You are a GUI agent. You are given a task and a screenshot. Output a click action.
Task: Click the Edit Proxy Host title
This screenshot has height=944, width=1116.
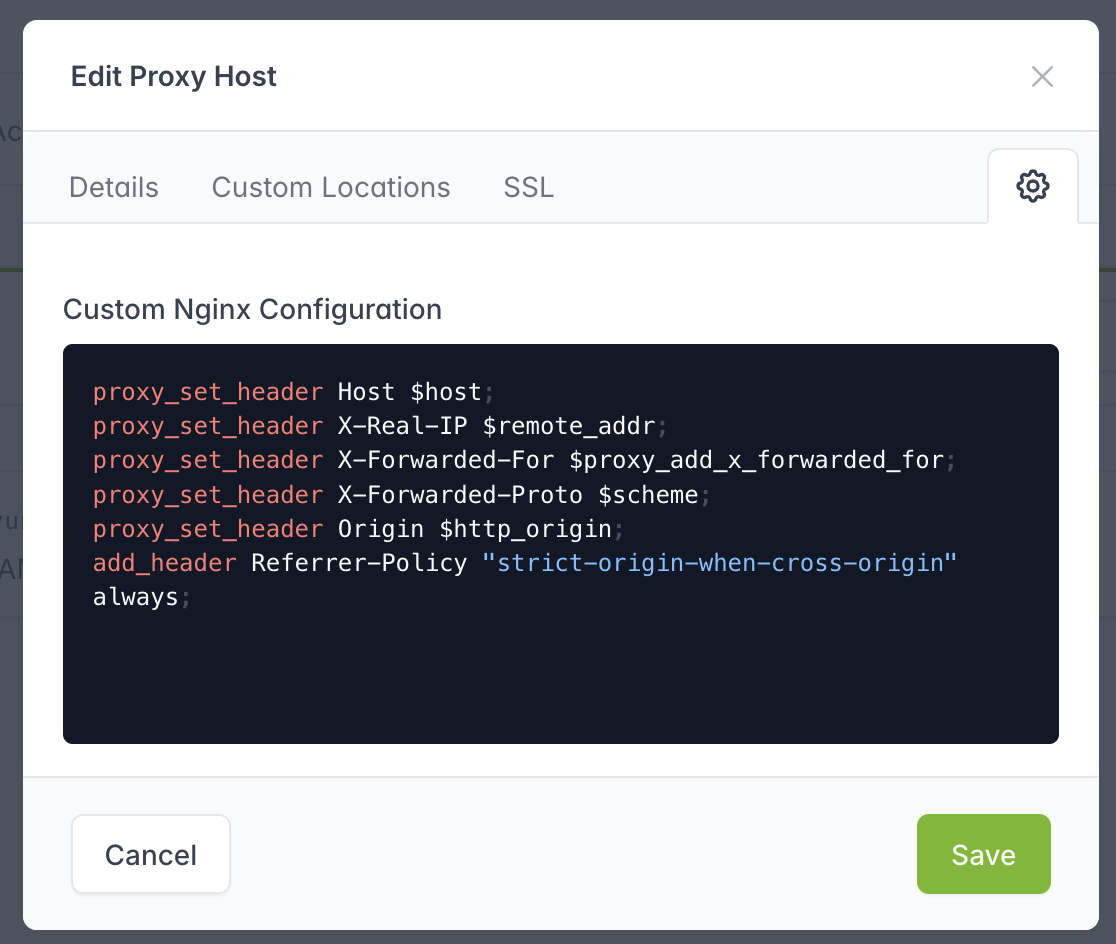[x=174, y=76]
